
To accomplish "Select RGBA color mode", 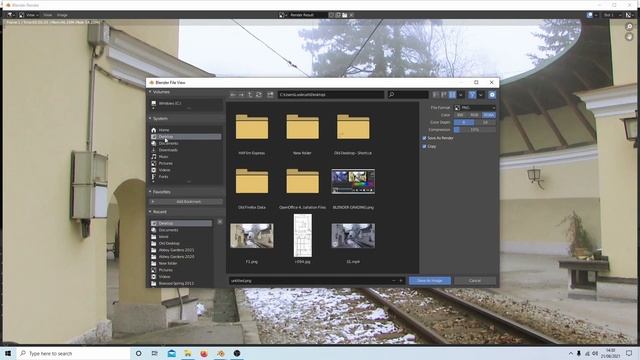I will click(489, 115).
